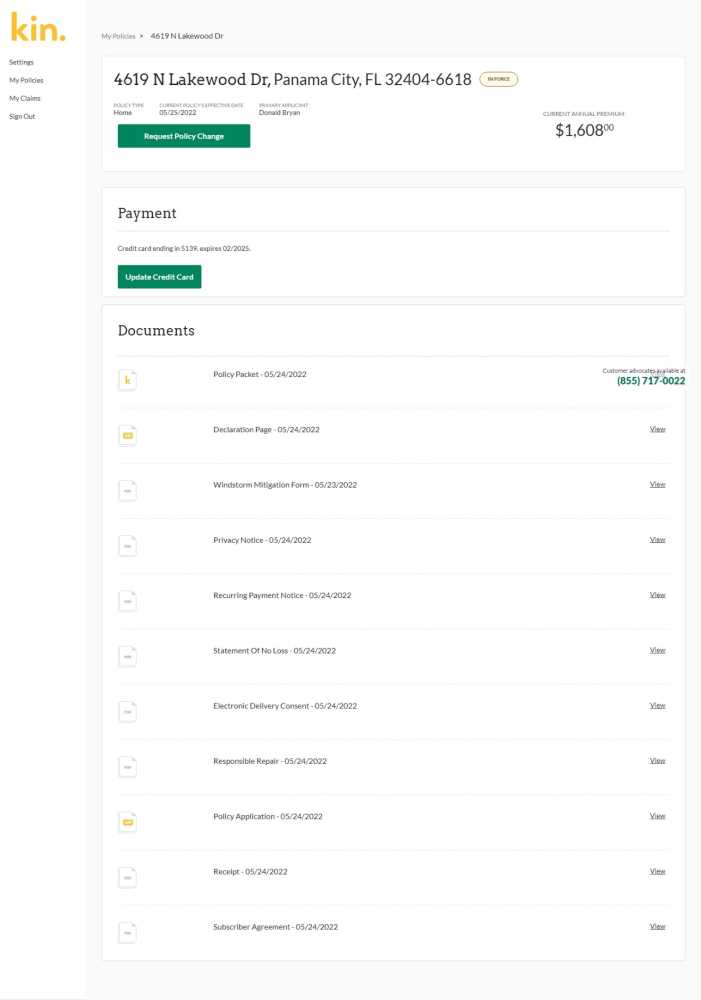Open Settings in the sidebar
This screenshot has width=701, height=1000.
21,62
